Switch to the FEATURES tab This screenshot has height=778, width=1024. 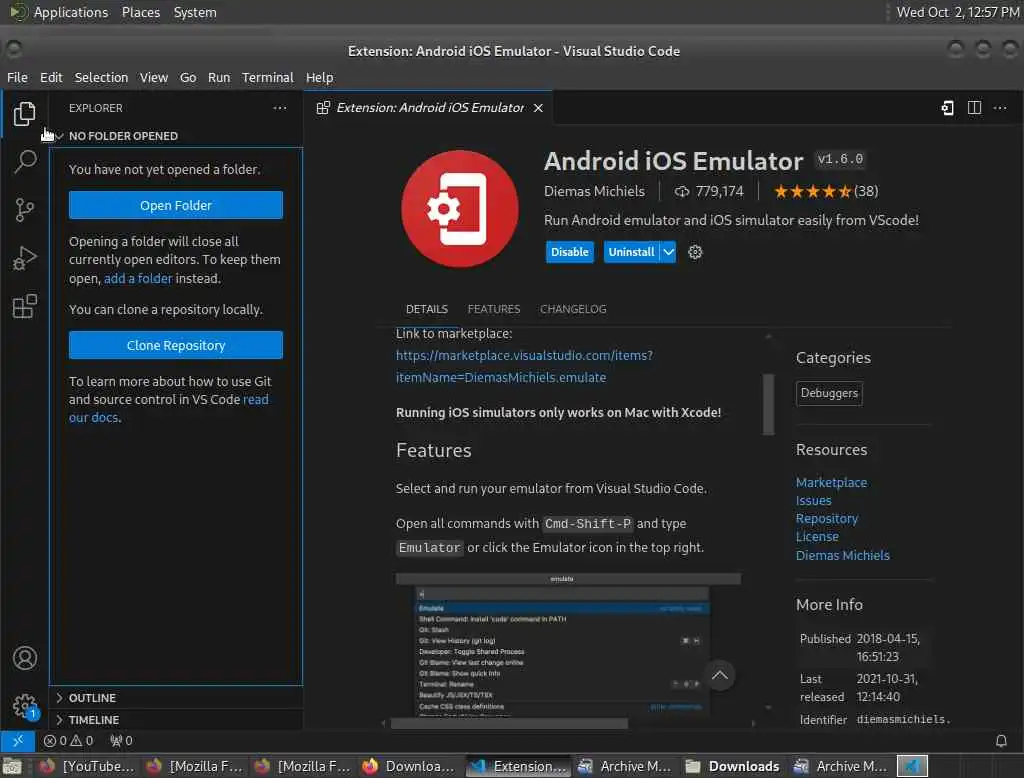494,309
